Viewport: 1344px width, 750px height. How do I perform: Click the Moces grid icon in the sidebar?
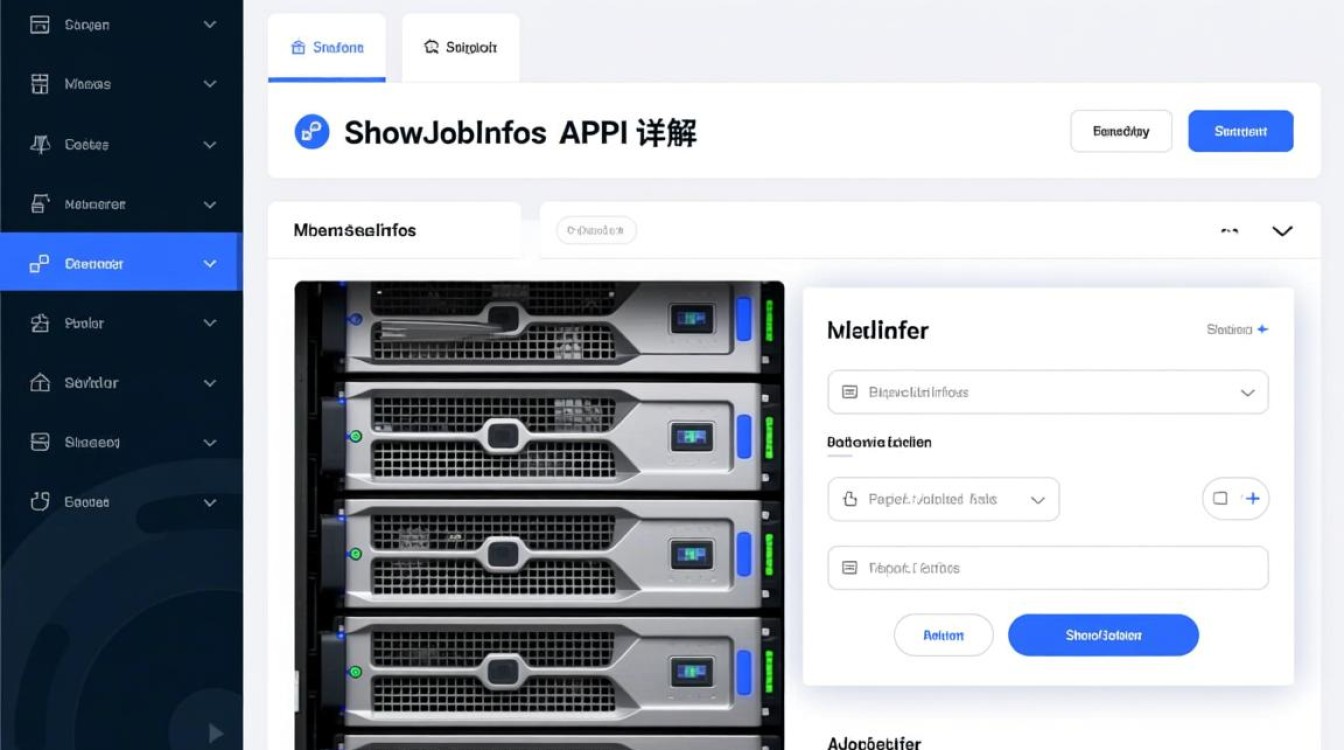(x=40, y=84)
